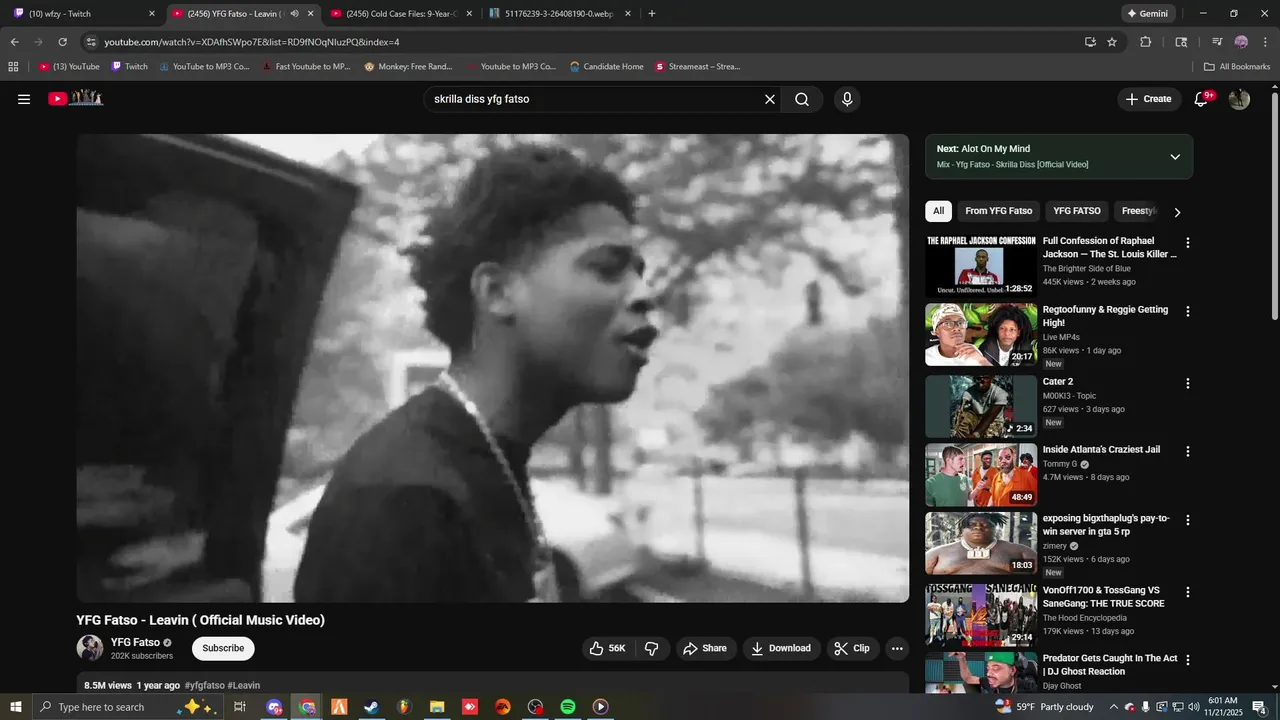Search with your voice microphone

(847, 99)
